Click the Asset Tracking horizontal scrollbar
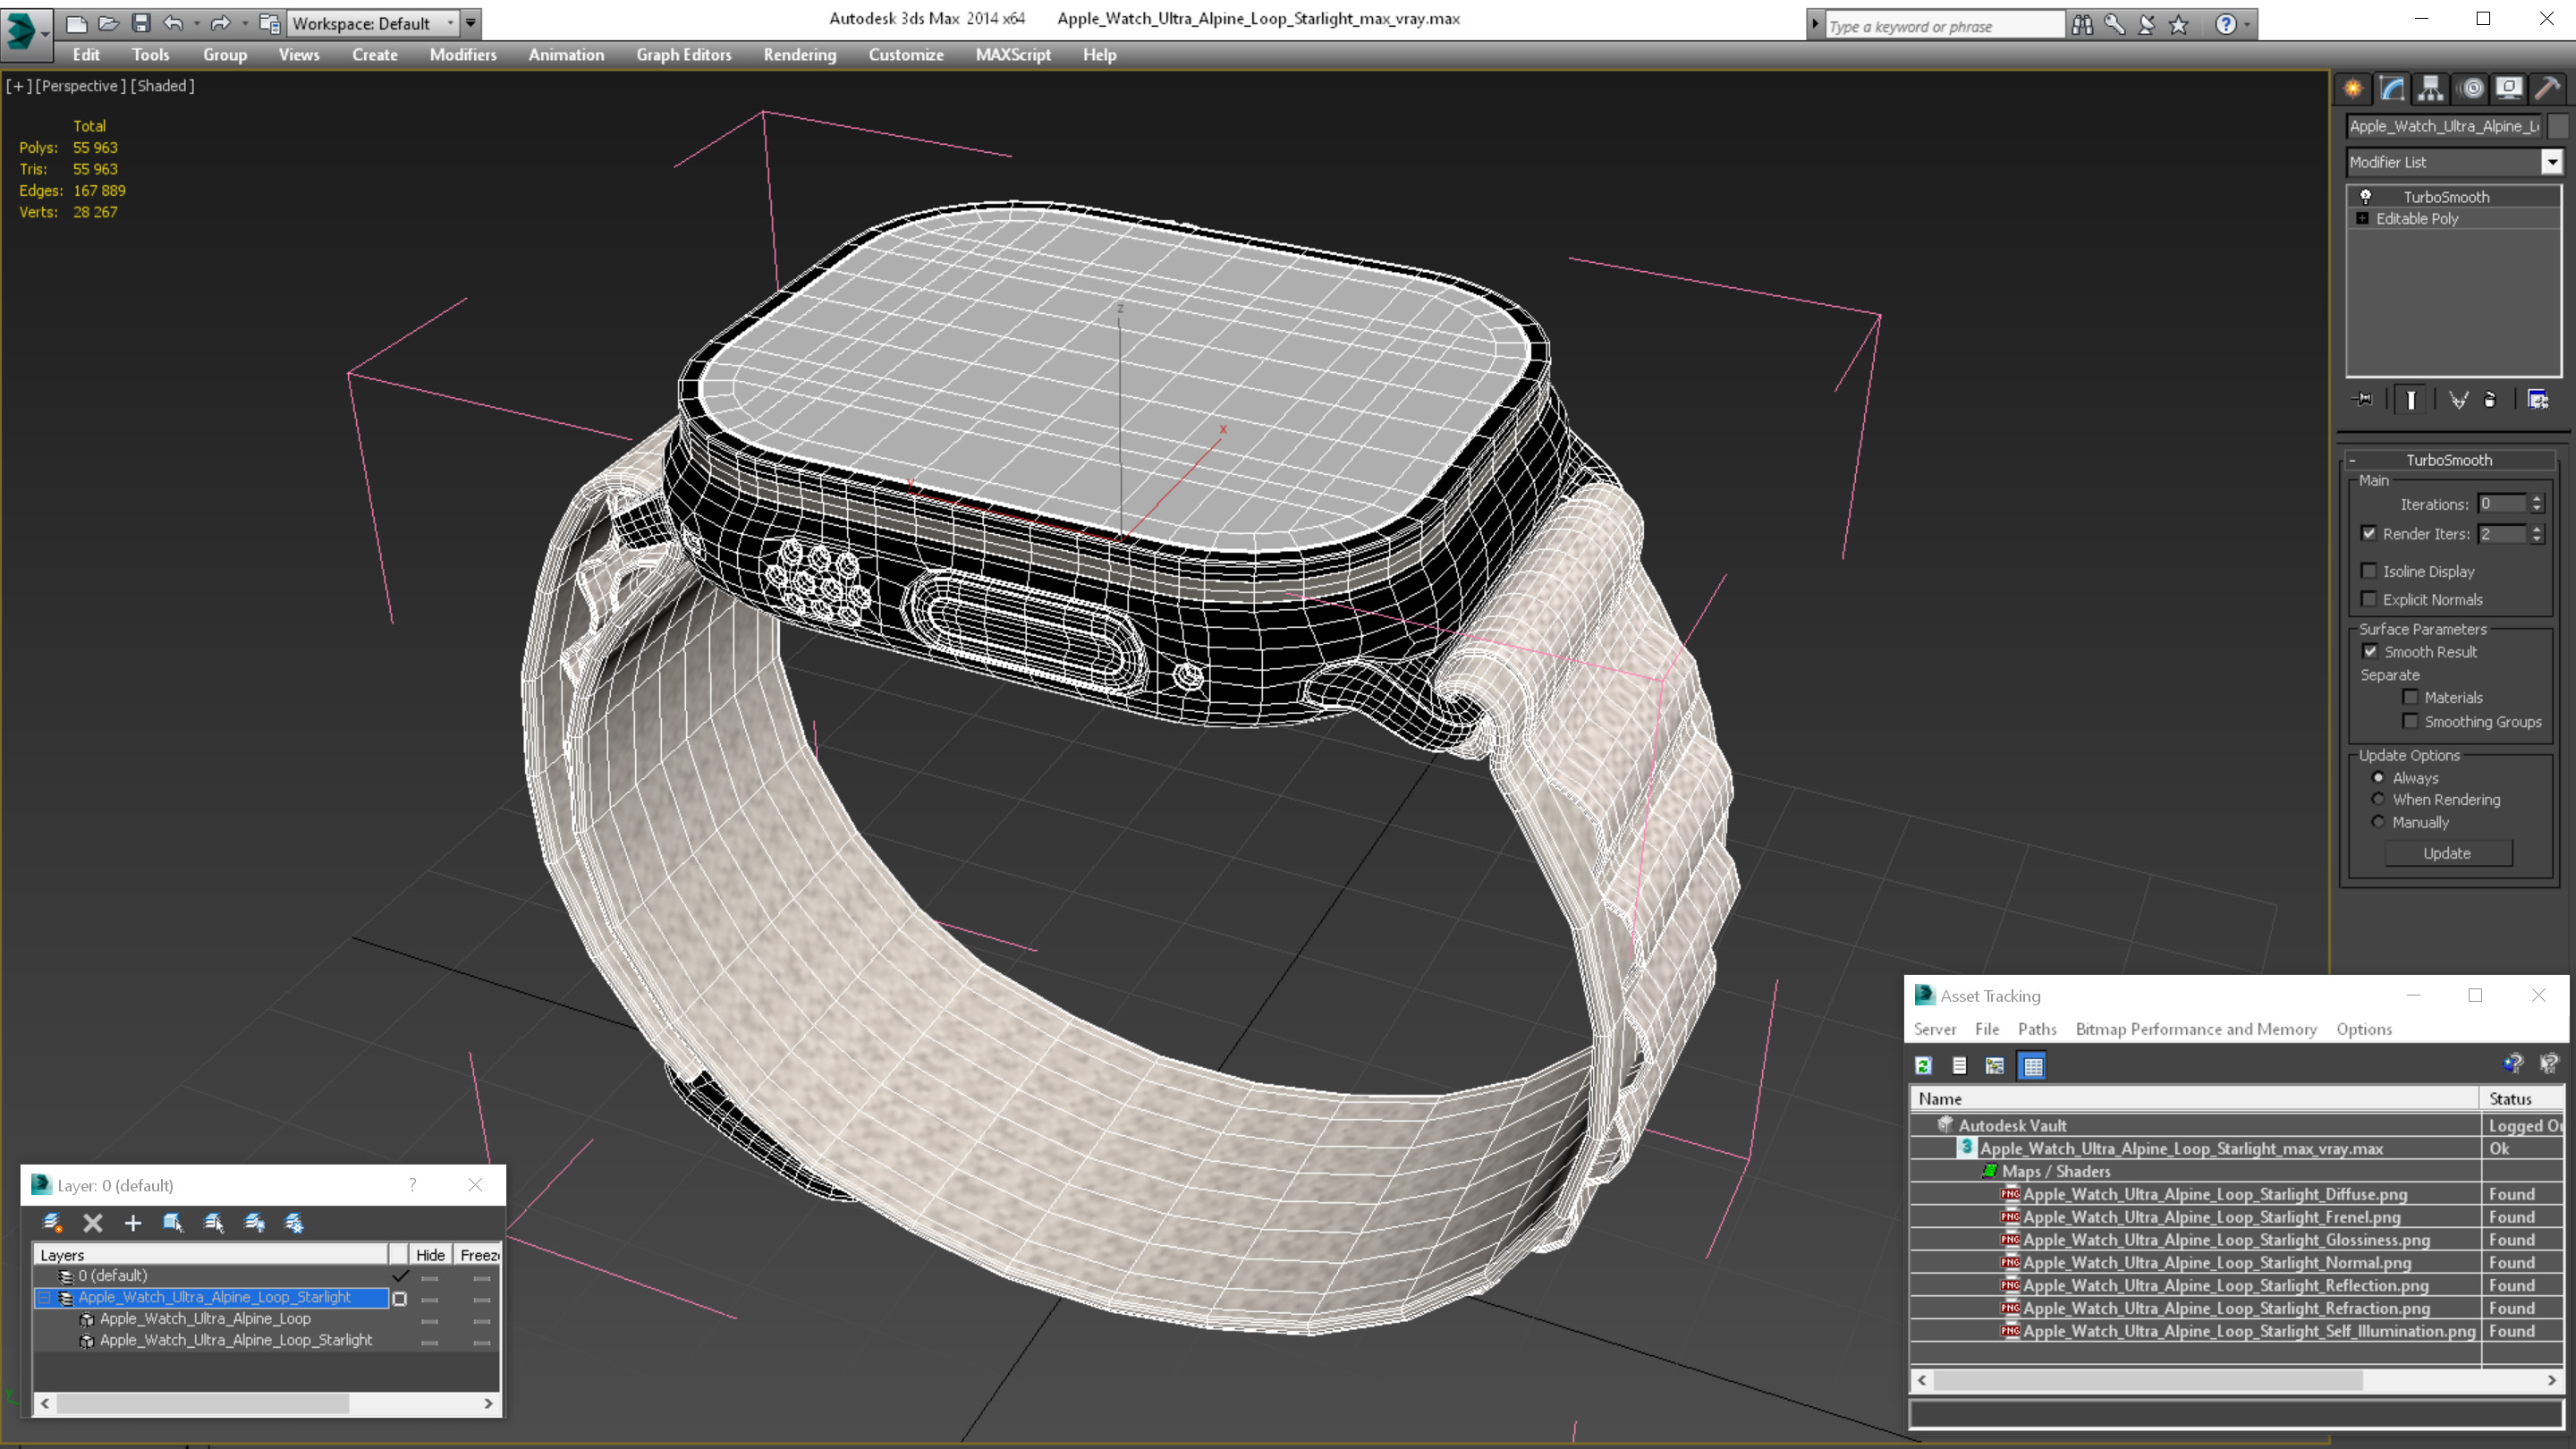Image resolution: width=2576 pixels, height=1449 pixels. click(2148, 1380)
